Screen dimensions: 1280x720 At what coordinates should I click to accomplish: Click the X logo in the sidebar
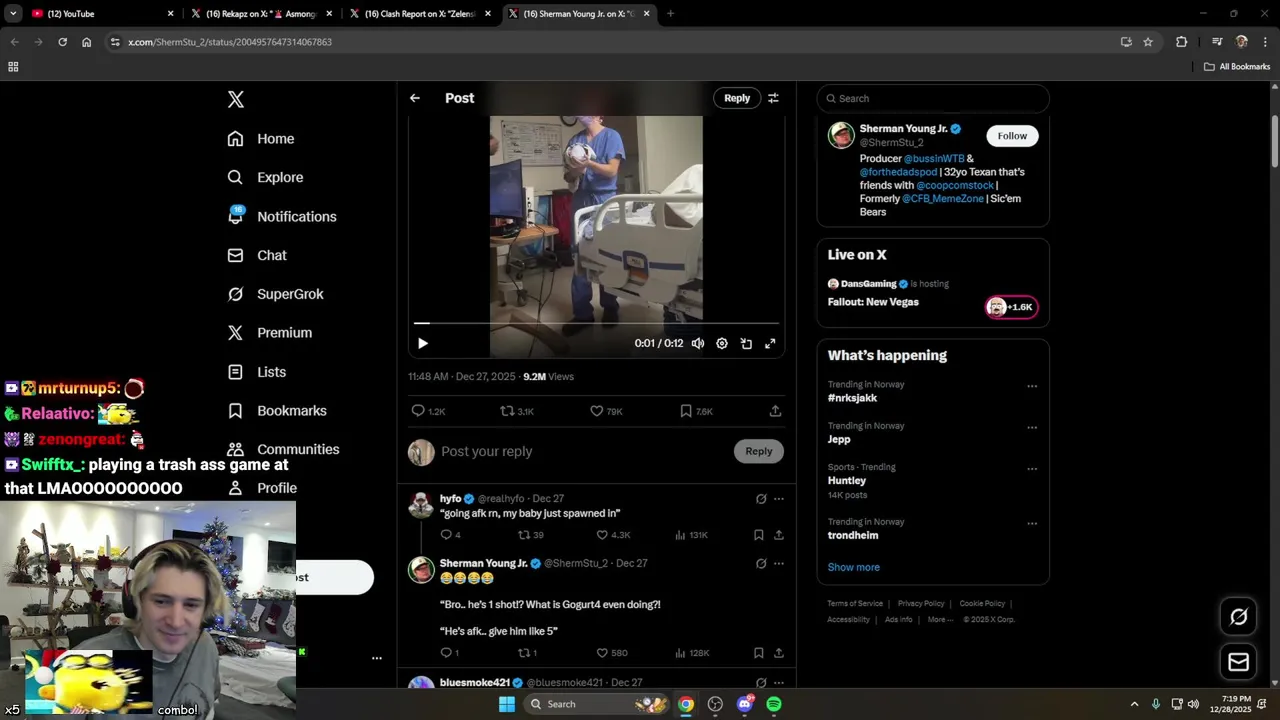click(235, 99)
